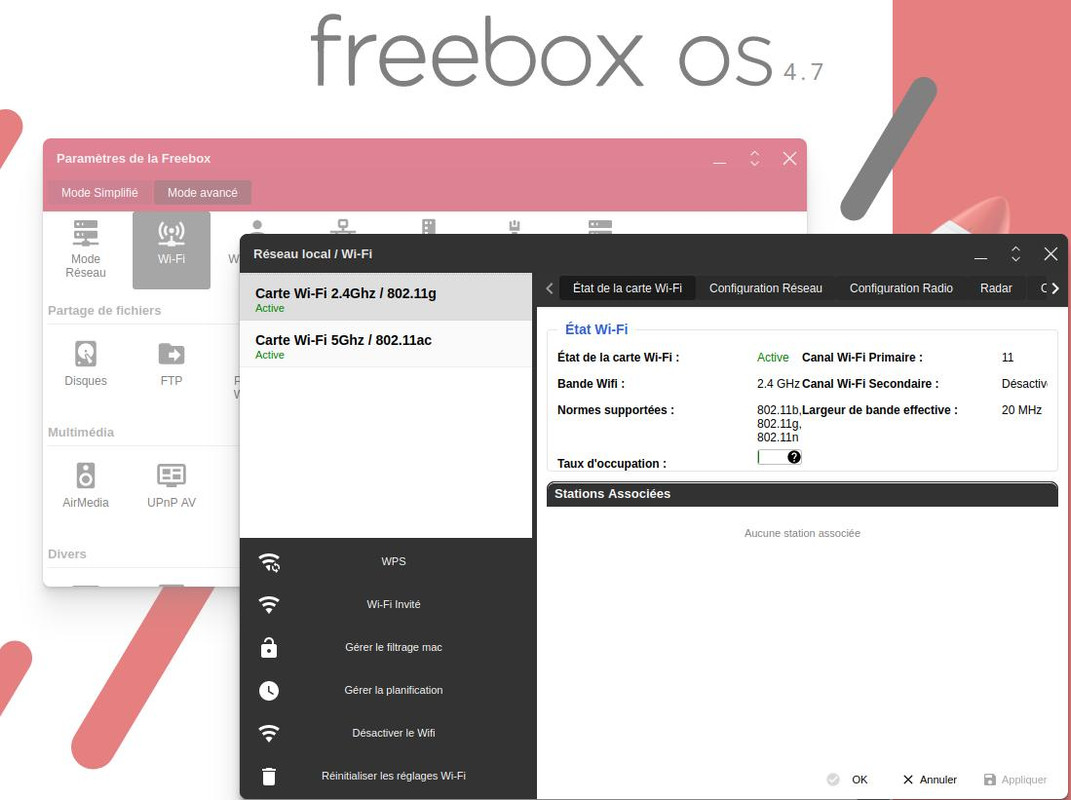Expand or collapse the Paramètres de la Freebox window
The height and width of the screenshot is (800, 1071).
[x=755, y=158]
